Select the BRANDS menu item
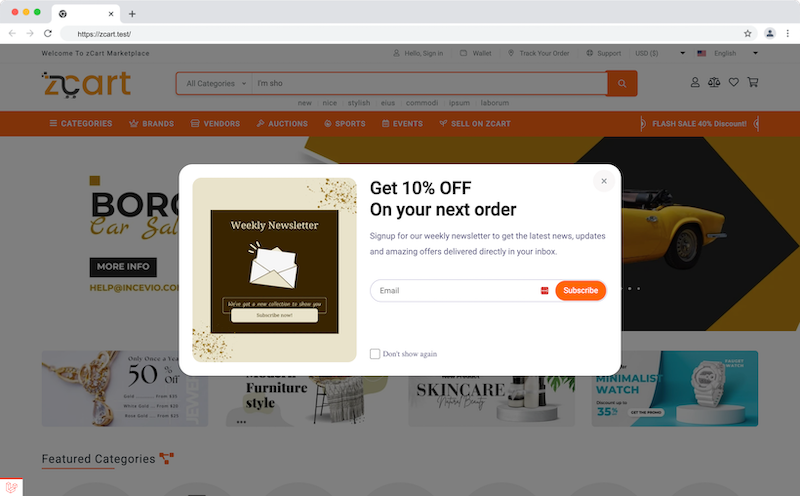 152,123
